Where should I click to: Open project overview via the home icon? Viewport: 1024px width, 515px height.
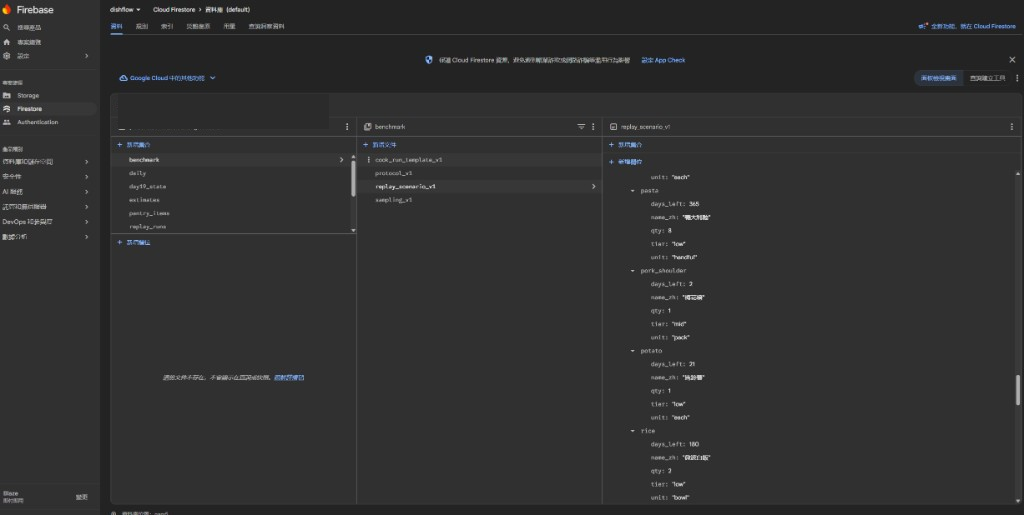point(7,42)
